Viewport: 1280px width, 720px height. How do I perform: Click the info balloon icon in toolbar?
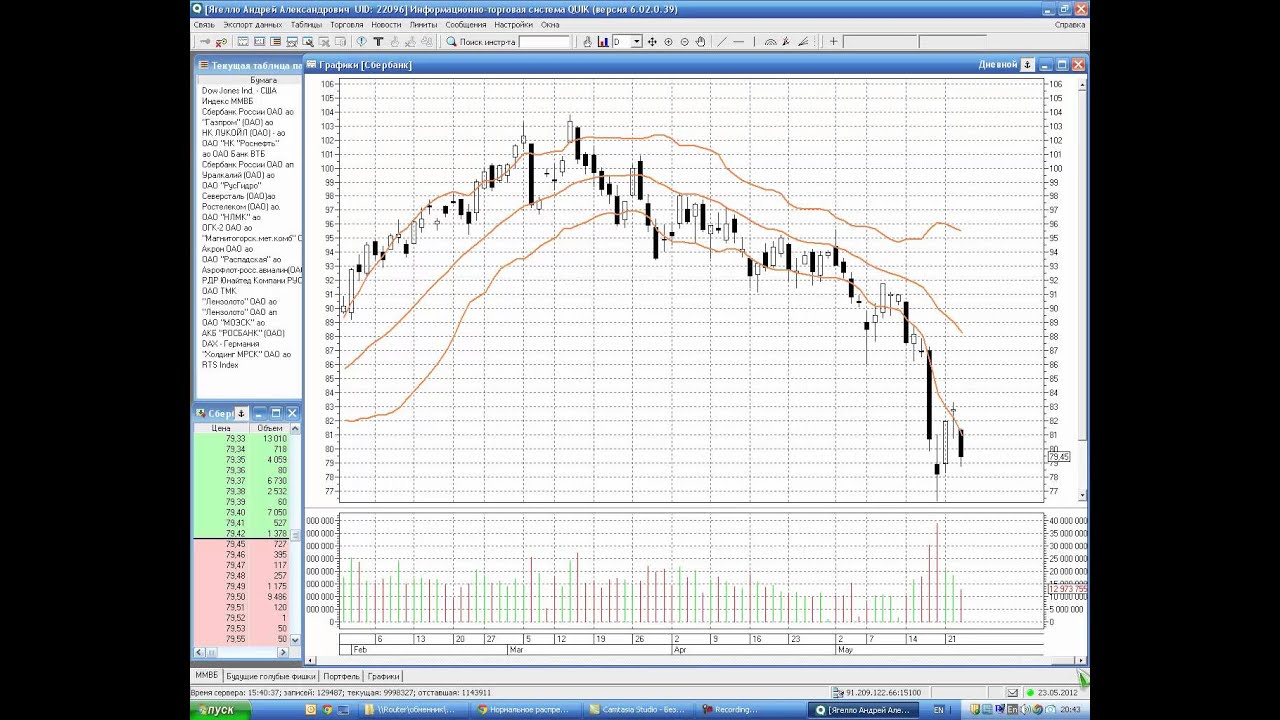click(x=361, y=42)
